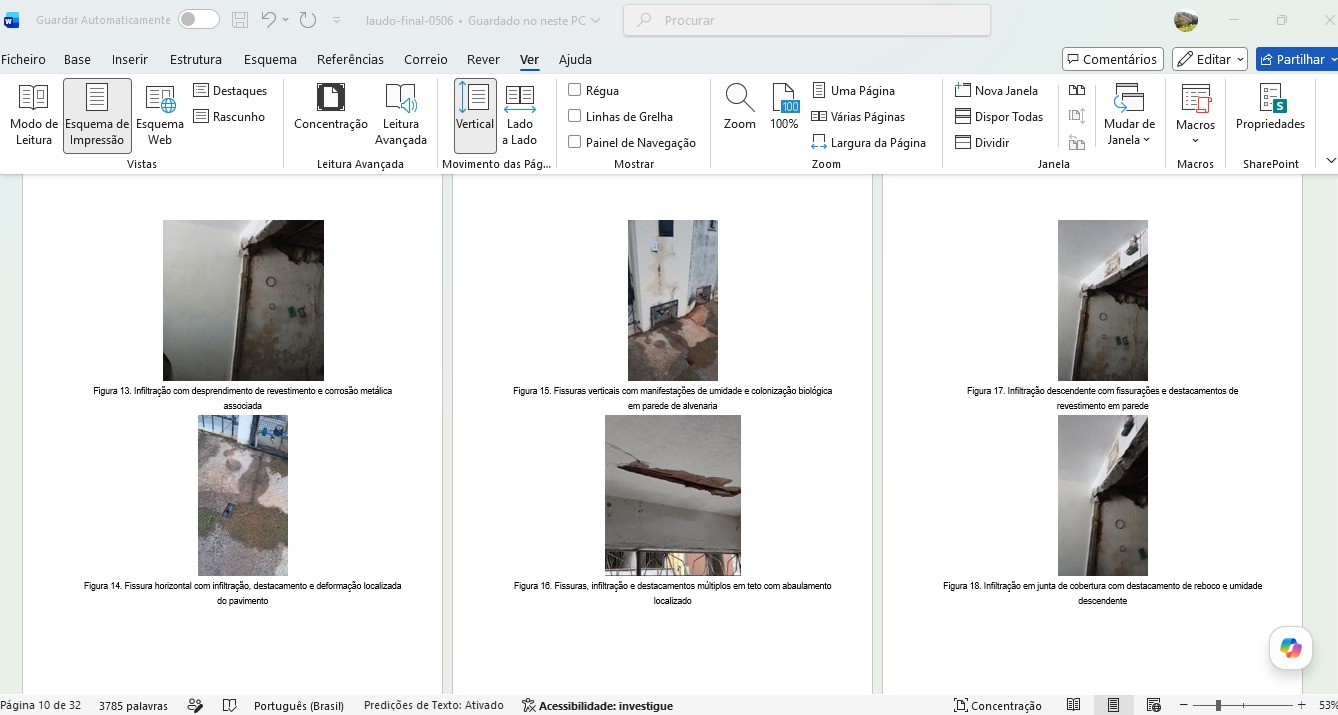Fit to Largura da Página
This screenshot has width=1338, height=715.
[x=868, y=143]
